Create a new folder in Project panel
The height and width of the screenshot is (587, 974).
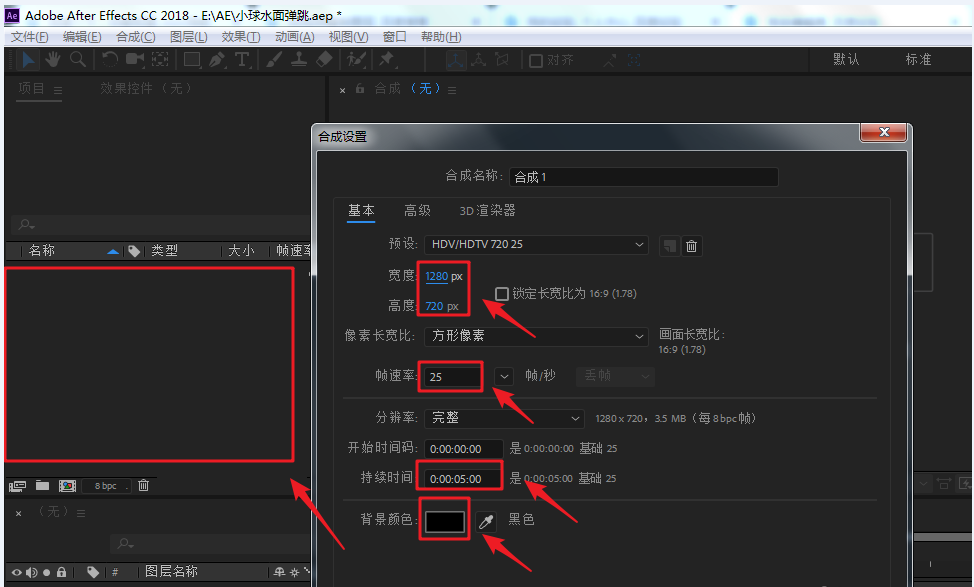(42, 485)
